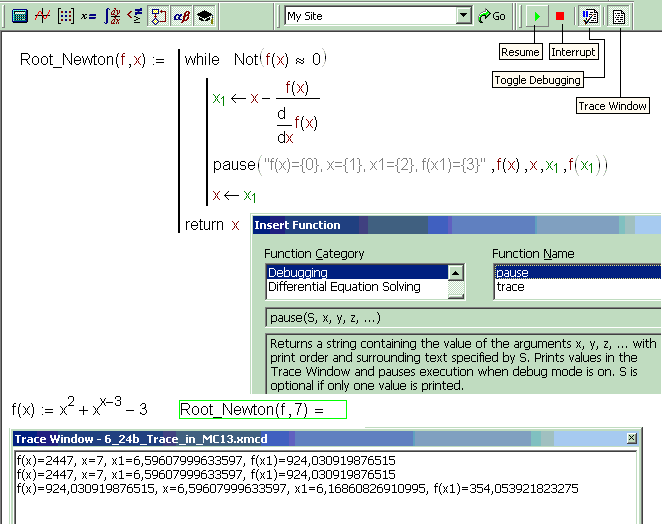Click the first trace output line
This screenshot has width=662, height=524.
click(x=206, y=460)
